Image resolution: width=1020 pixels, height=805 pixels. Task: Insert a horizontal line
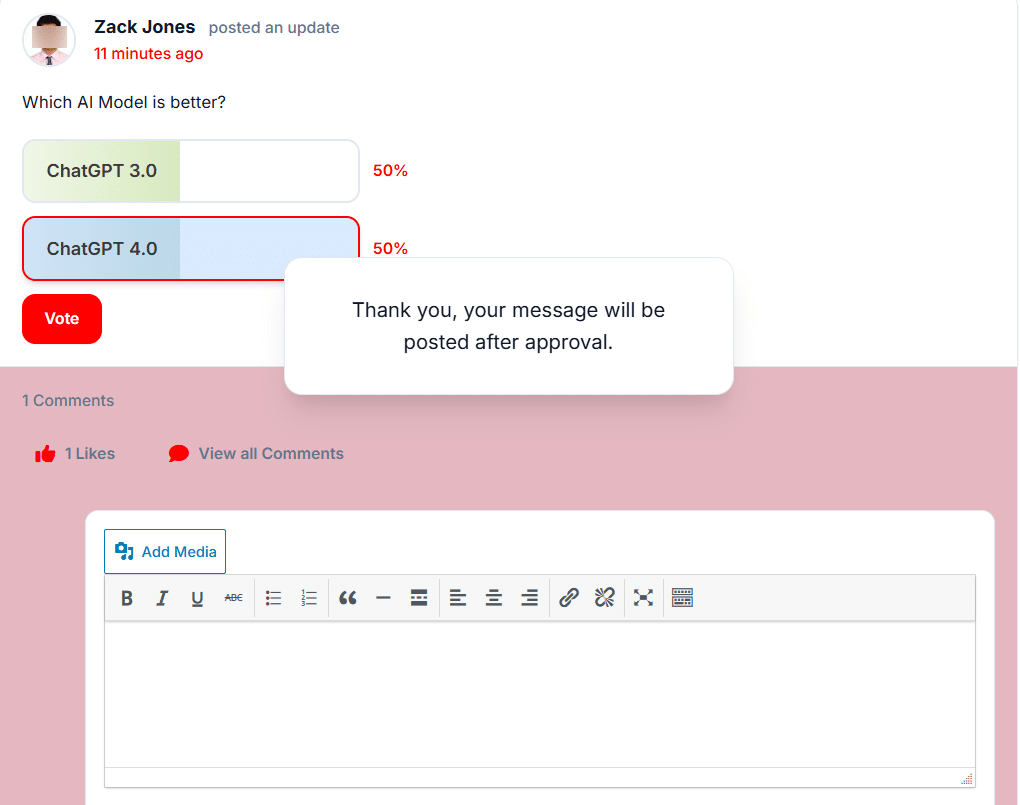(x=384, y=597)
